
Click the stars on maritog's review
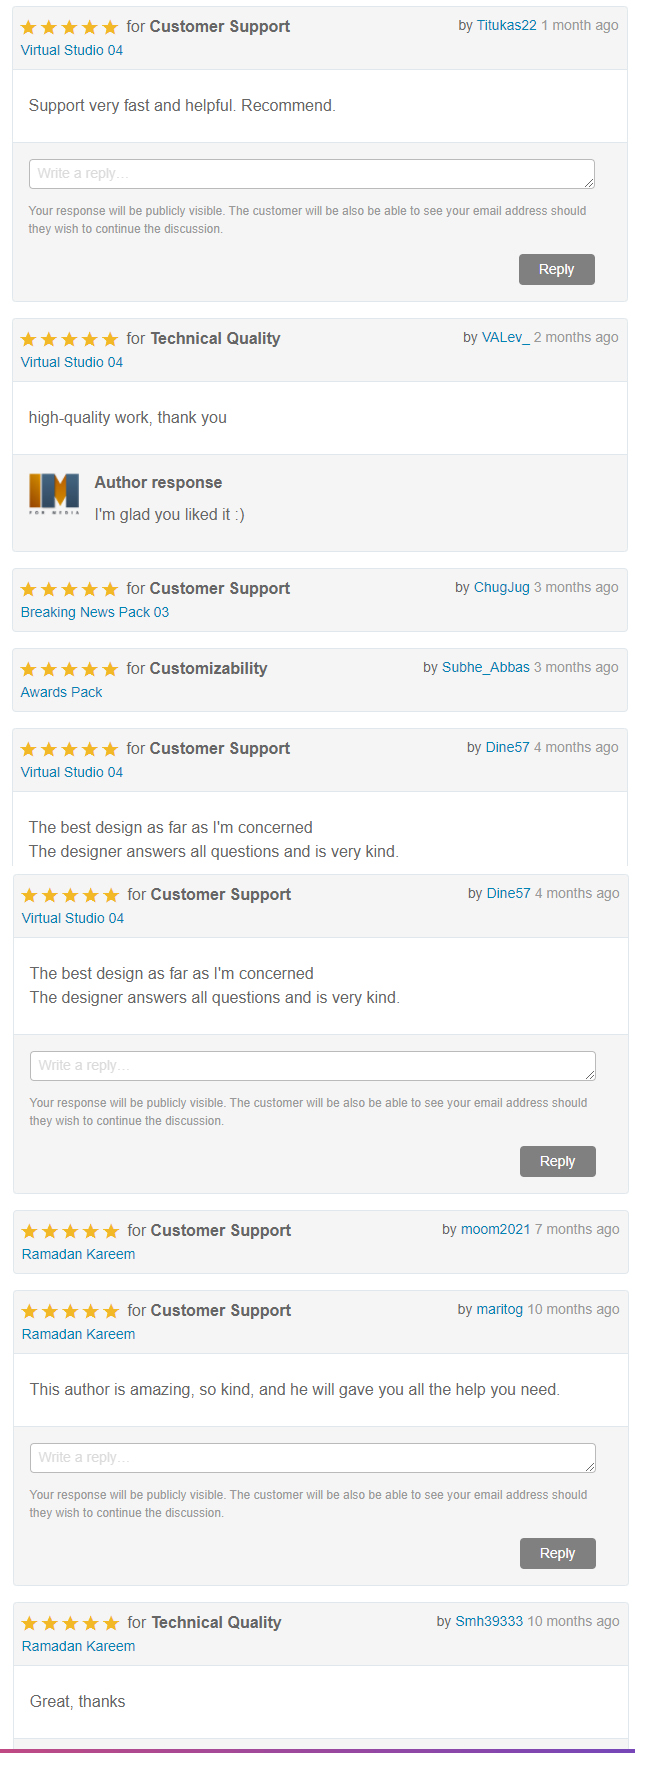[70, 1311]
